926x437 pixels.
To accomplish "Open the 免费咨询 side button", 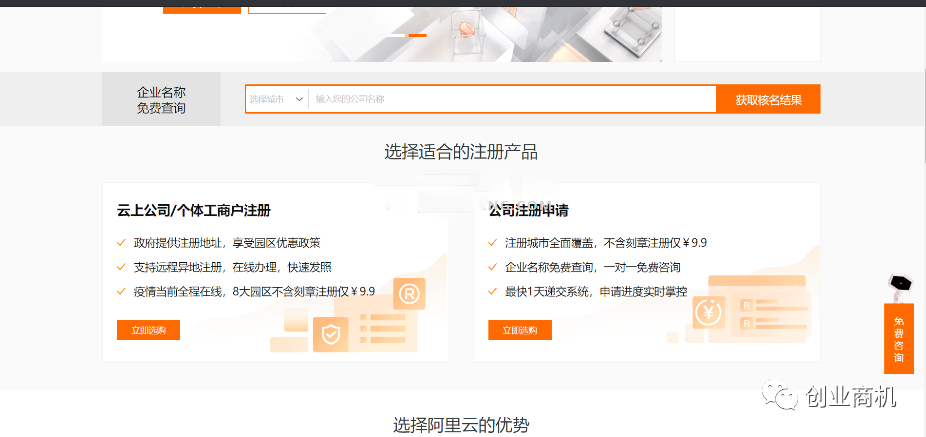I will pyautogui.click(x=898, y=339).
